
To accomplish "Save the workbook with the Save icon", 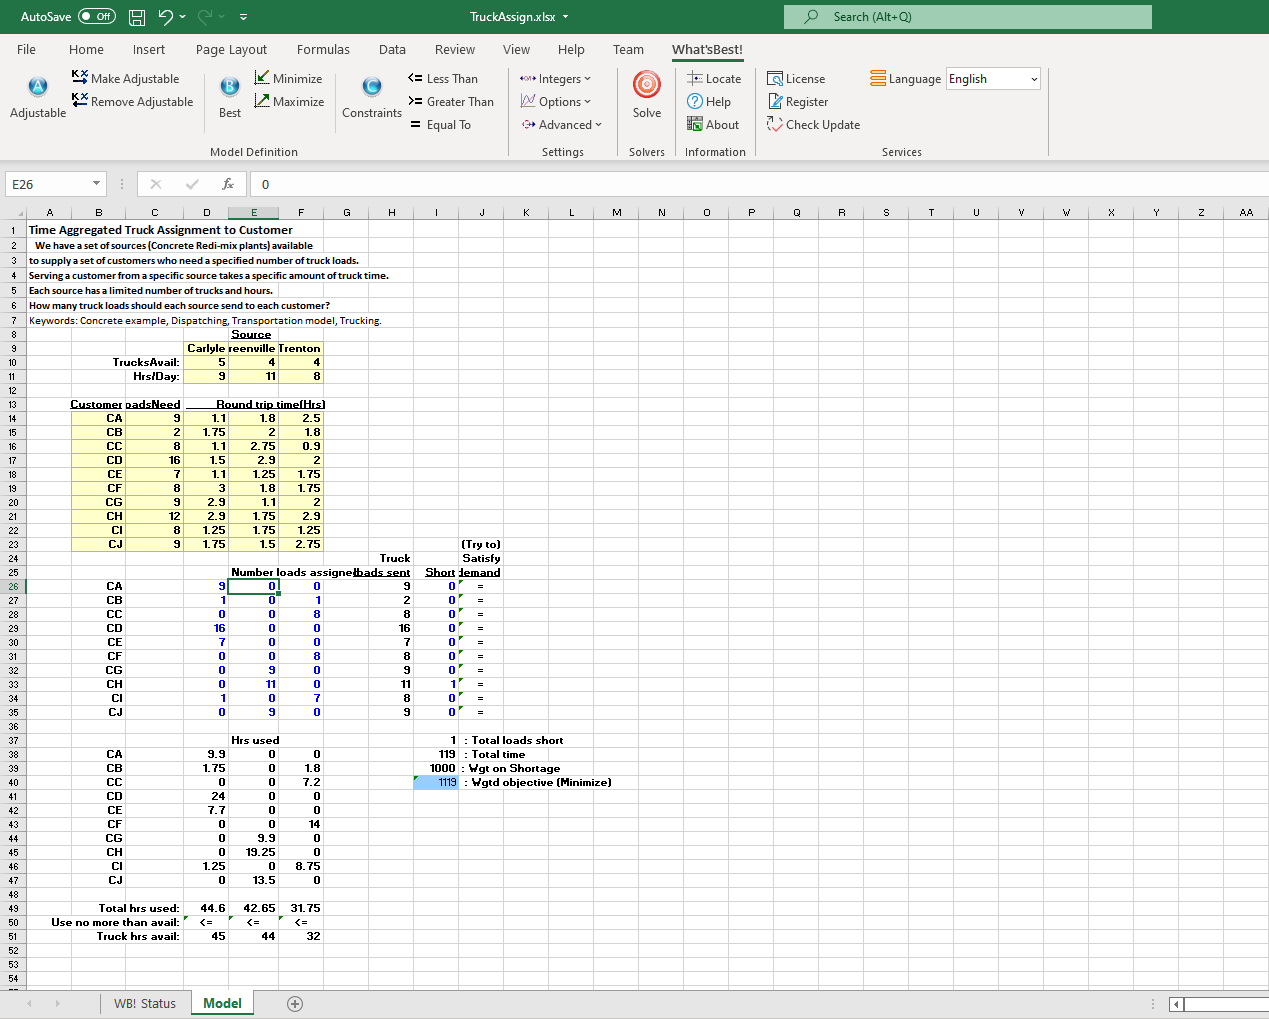I will (137, 17).
